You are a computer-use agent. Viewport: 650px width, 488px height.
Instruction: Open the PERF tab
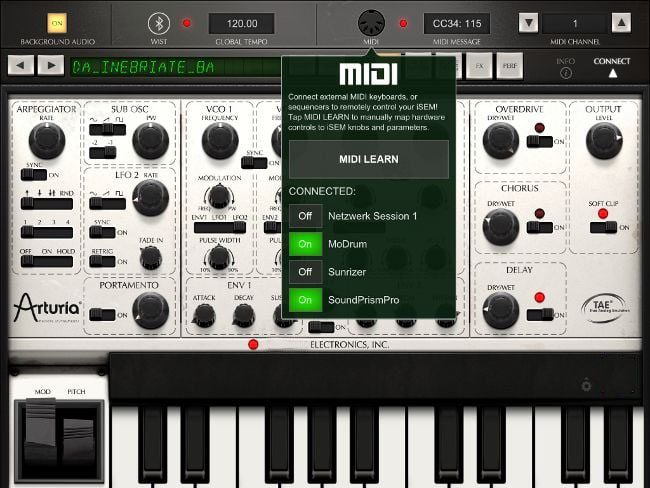pyautogui.click(x=509, y=66)
